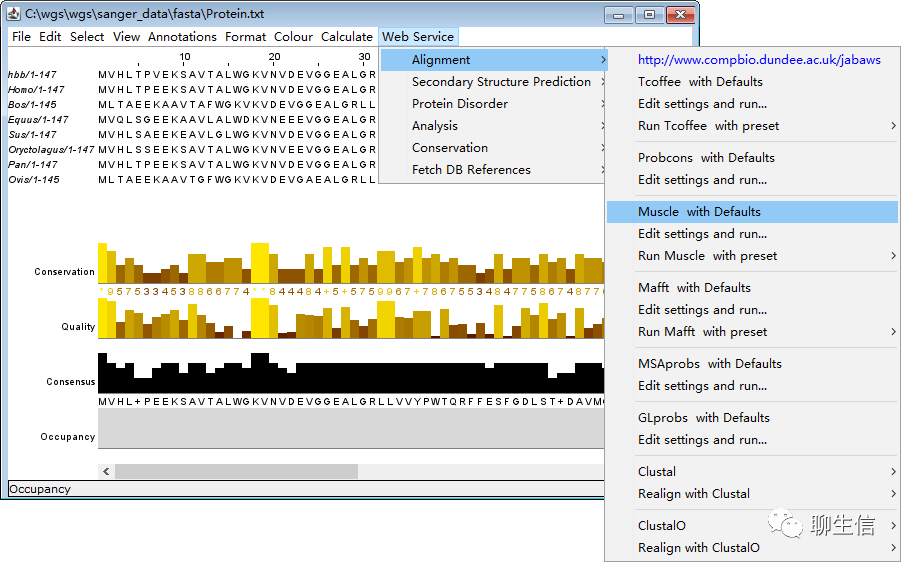Viewport: 905px width, 565px height.
Task: Expand the Alignment submenu entry
Action: [493, 60]
